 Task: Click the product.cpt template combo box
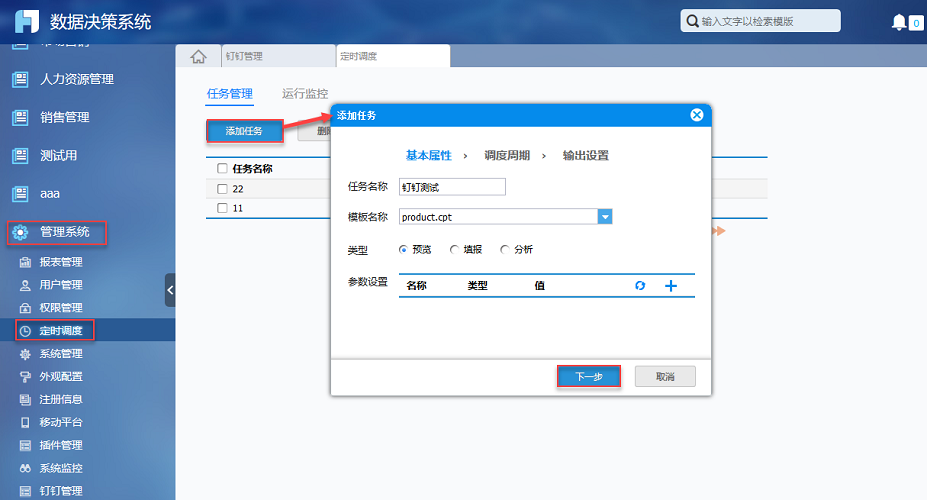(505, 217)
